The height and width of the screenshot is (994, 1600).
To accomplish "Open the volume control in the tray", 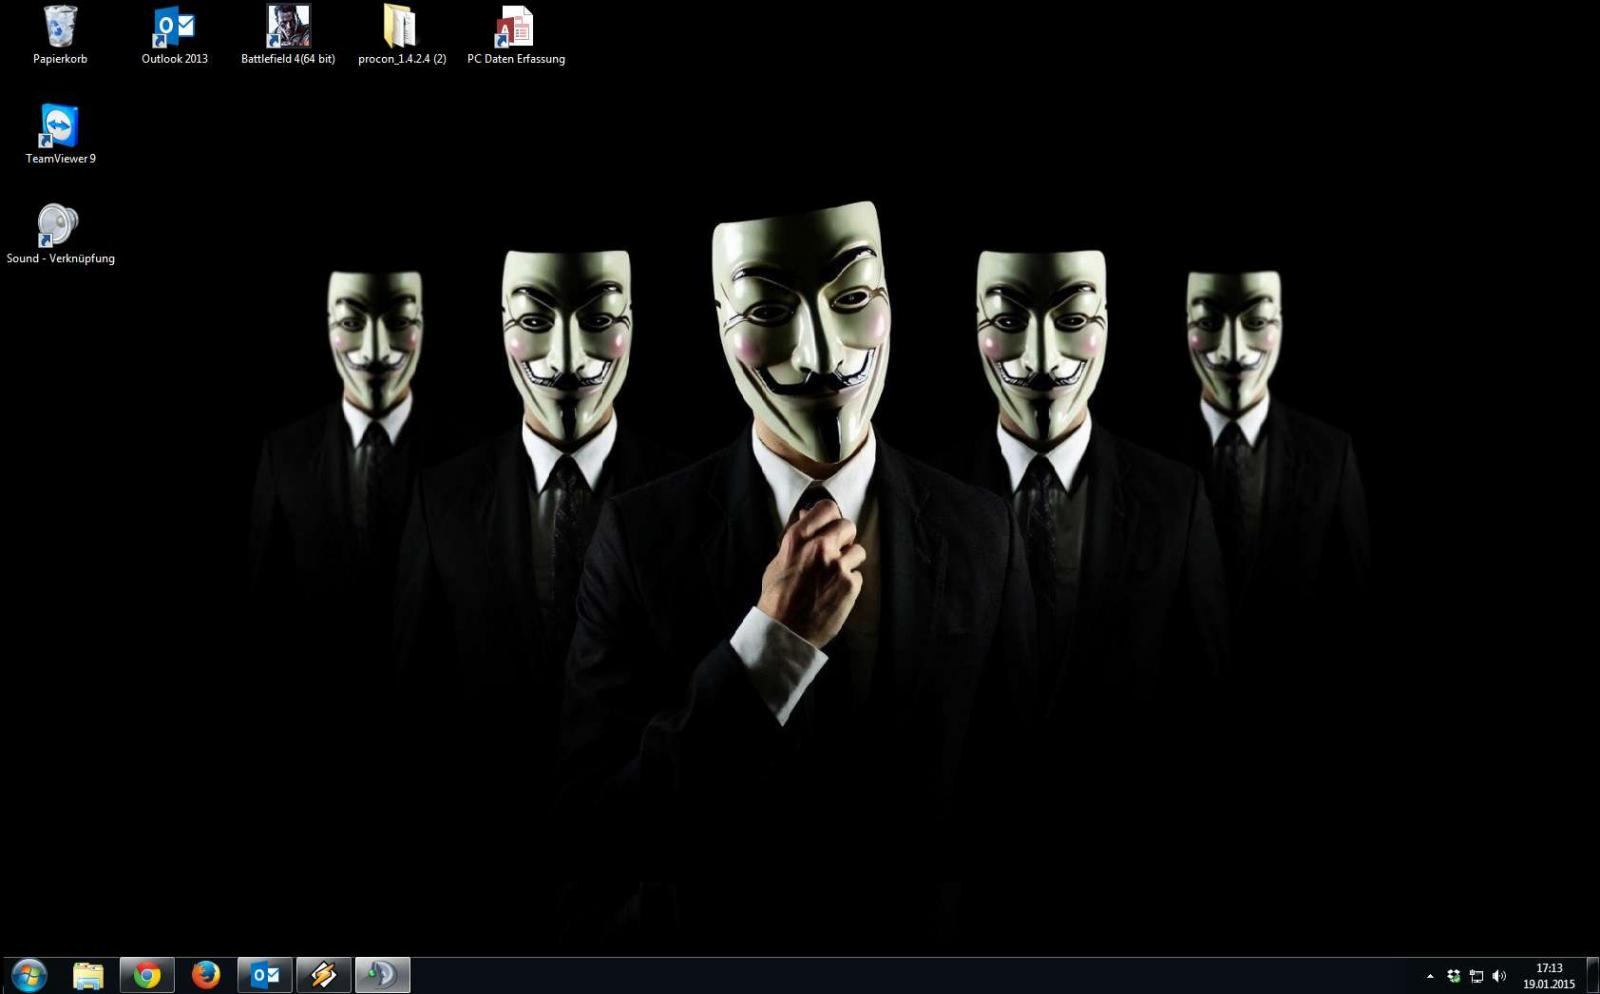I will tap(1498, 976).
